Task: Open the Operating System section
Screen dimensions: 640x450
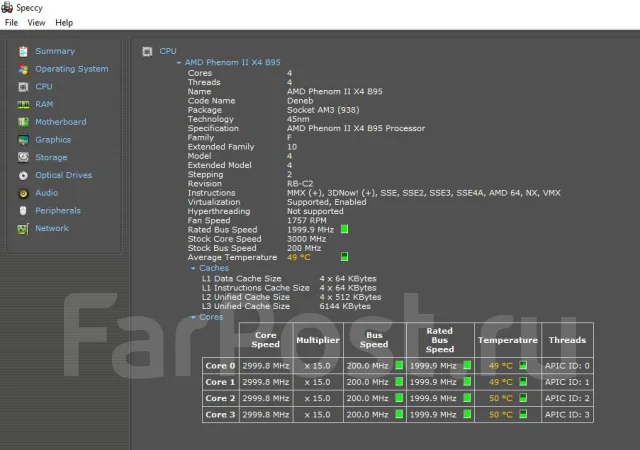Action: point(72,69)
